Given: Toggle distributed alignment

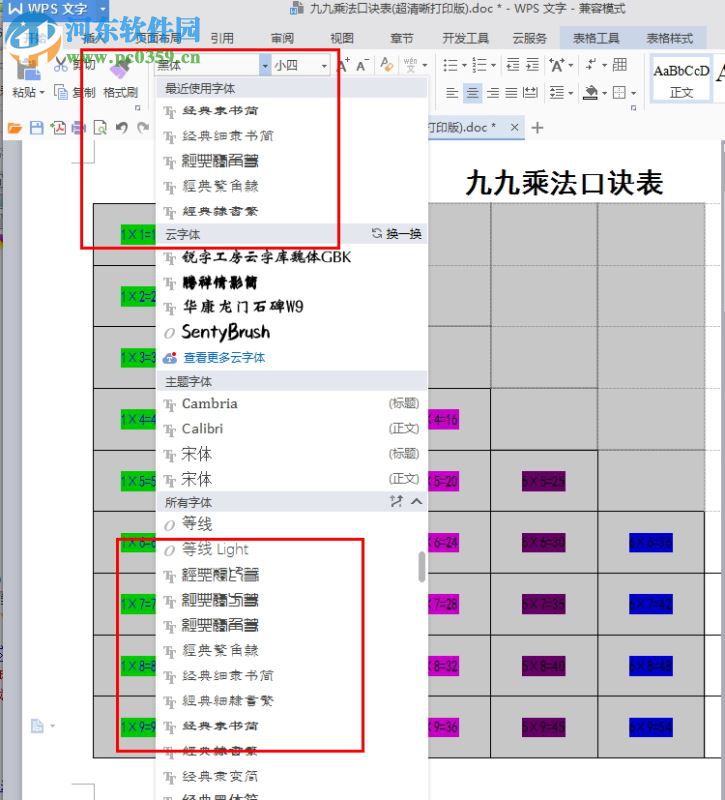Looking at the screenshot, I should [530, 93].
